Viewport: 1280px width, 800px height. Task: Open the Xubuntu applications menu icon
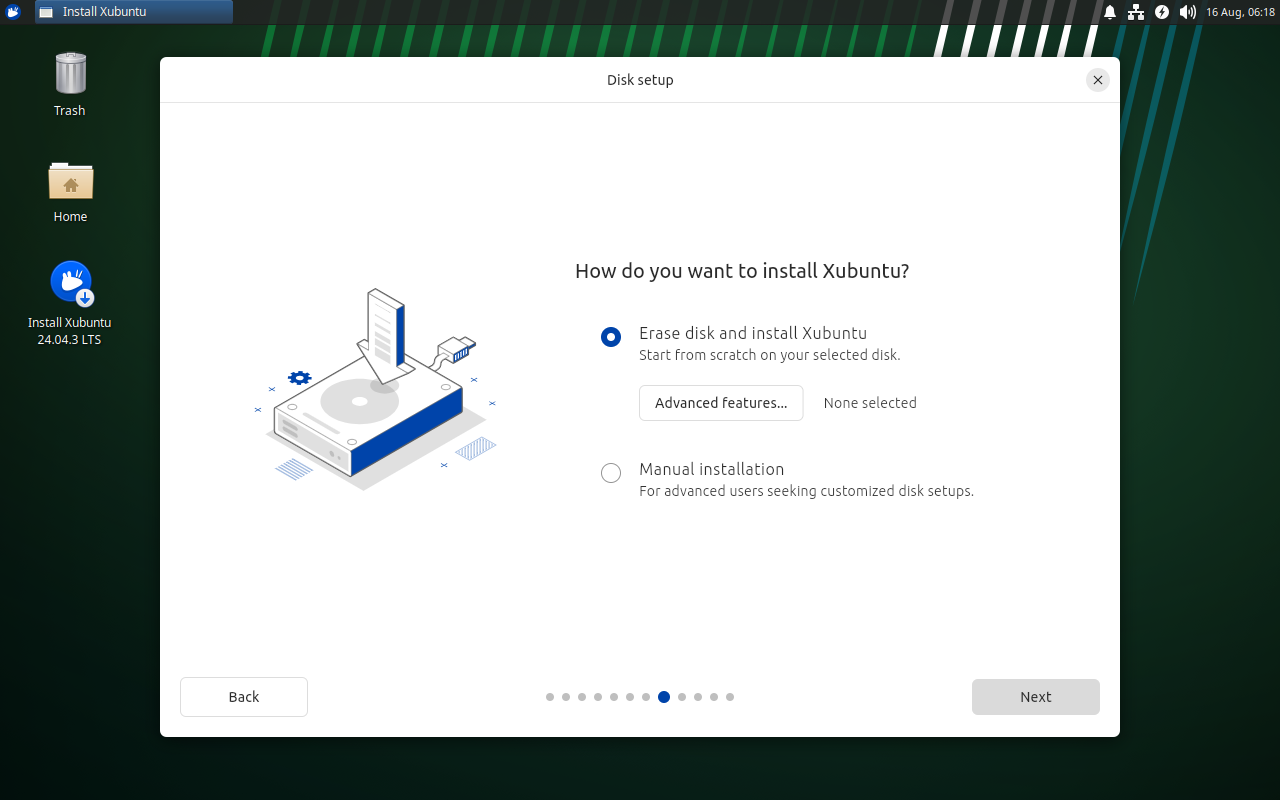[13, 12]
